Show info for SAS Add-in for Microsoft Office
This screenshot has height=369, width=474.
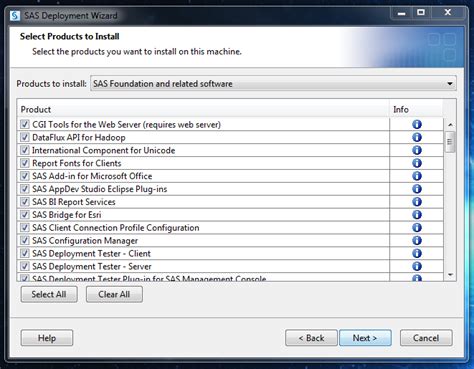pyautogui.click(x=417, y=176)
